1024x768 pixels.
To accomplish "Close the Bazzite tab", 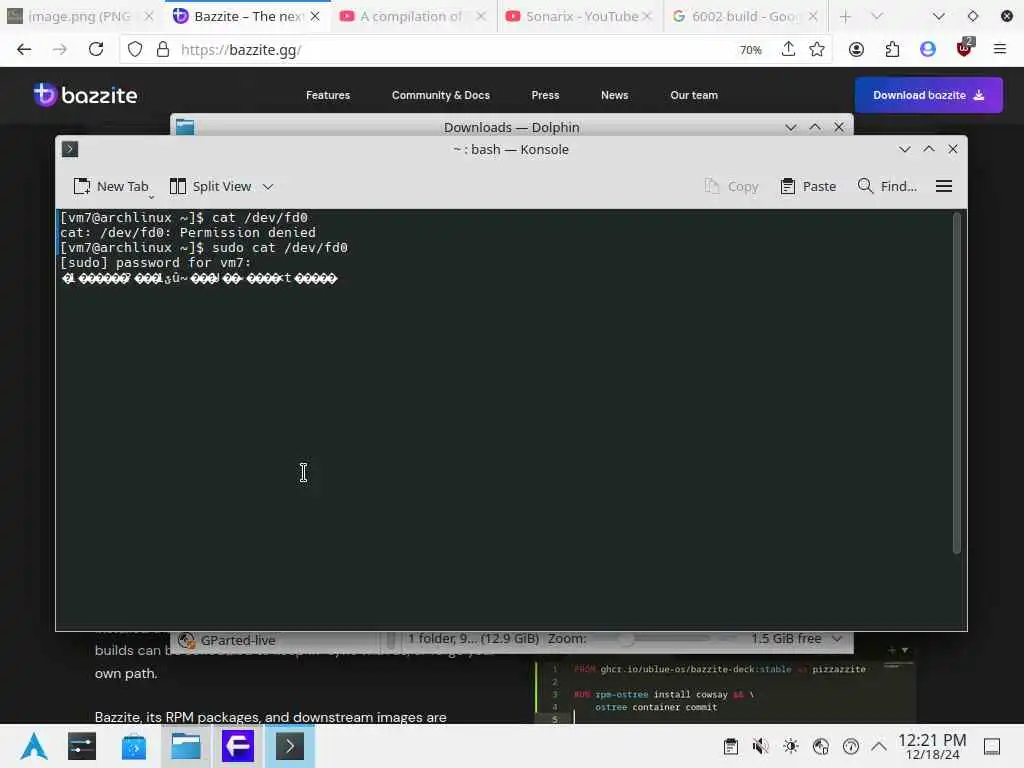I will coord(315,16).
